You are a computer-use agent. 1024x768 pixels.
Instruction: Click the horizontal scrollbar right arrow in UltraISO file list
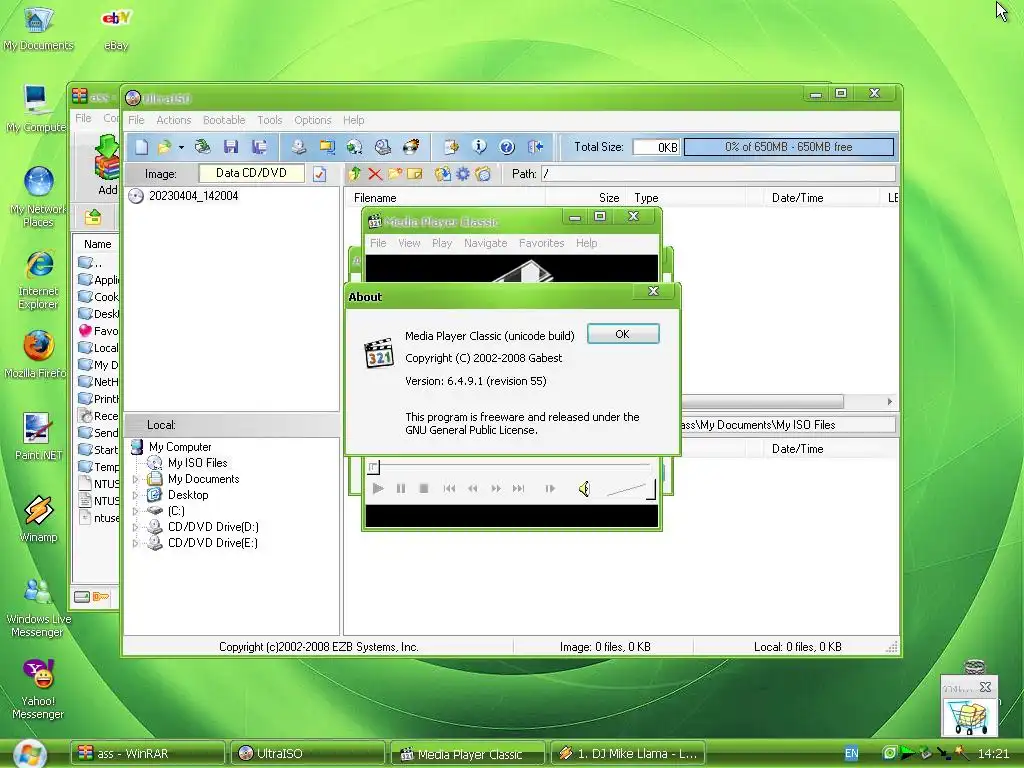pos(889,402)
